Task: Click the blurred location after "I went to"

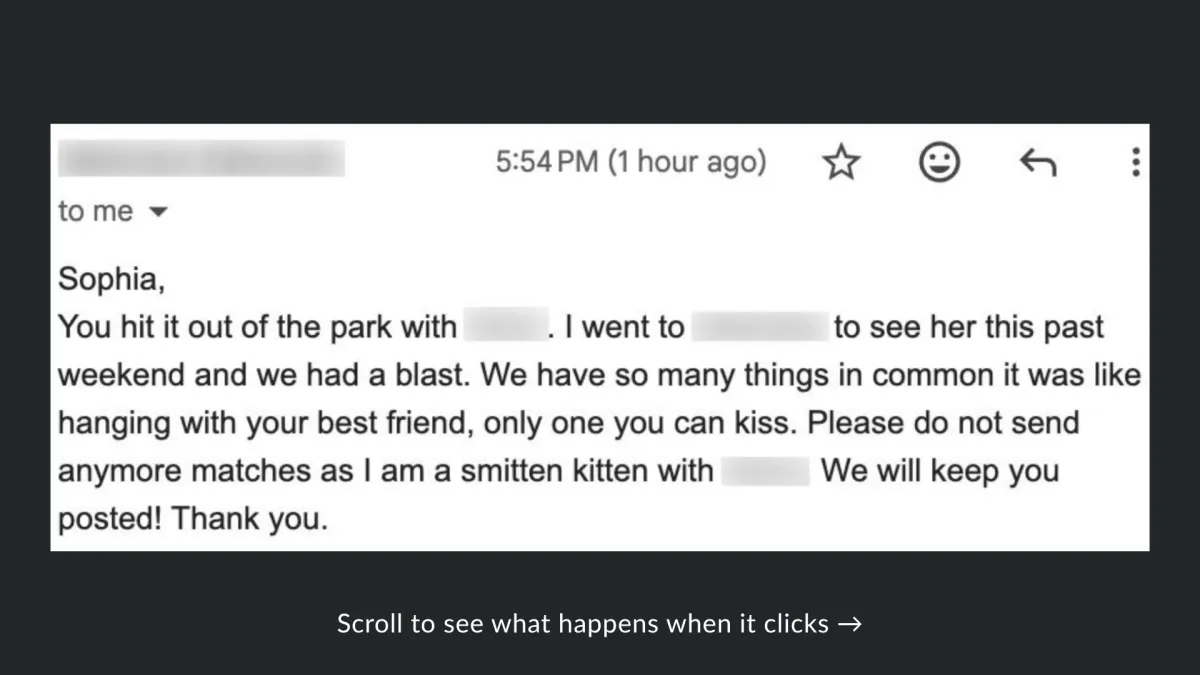Action: (x=760, y=327)
